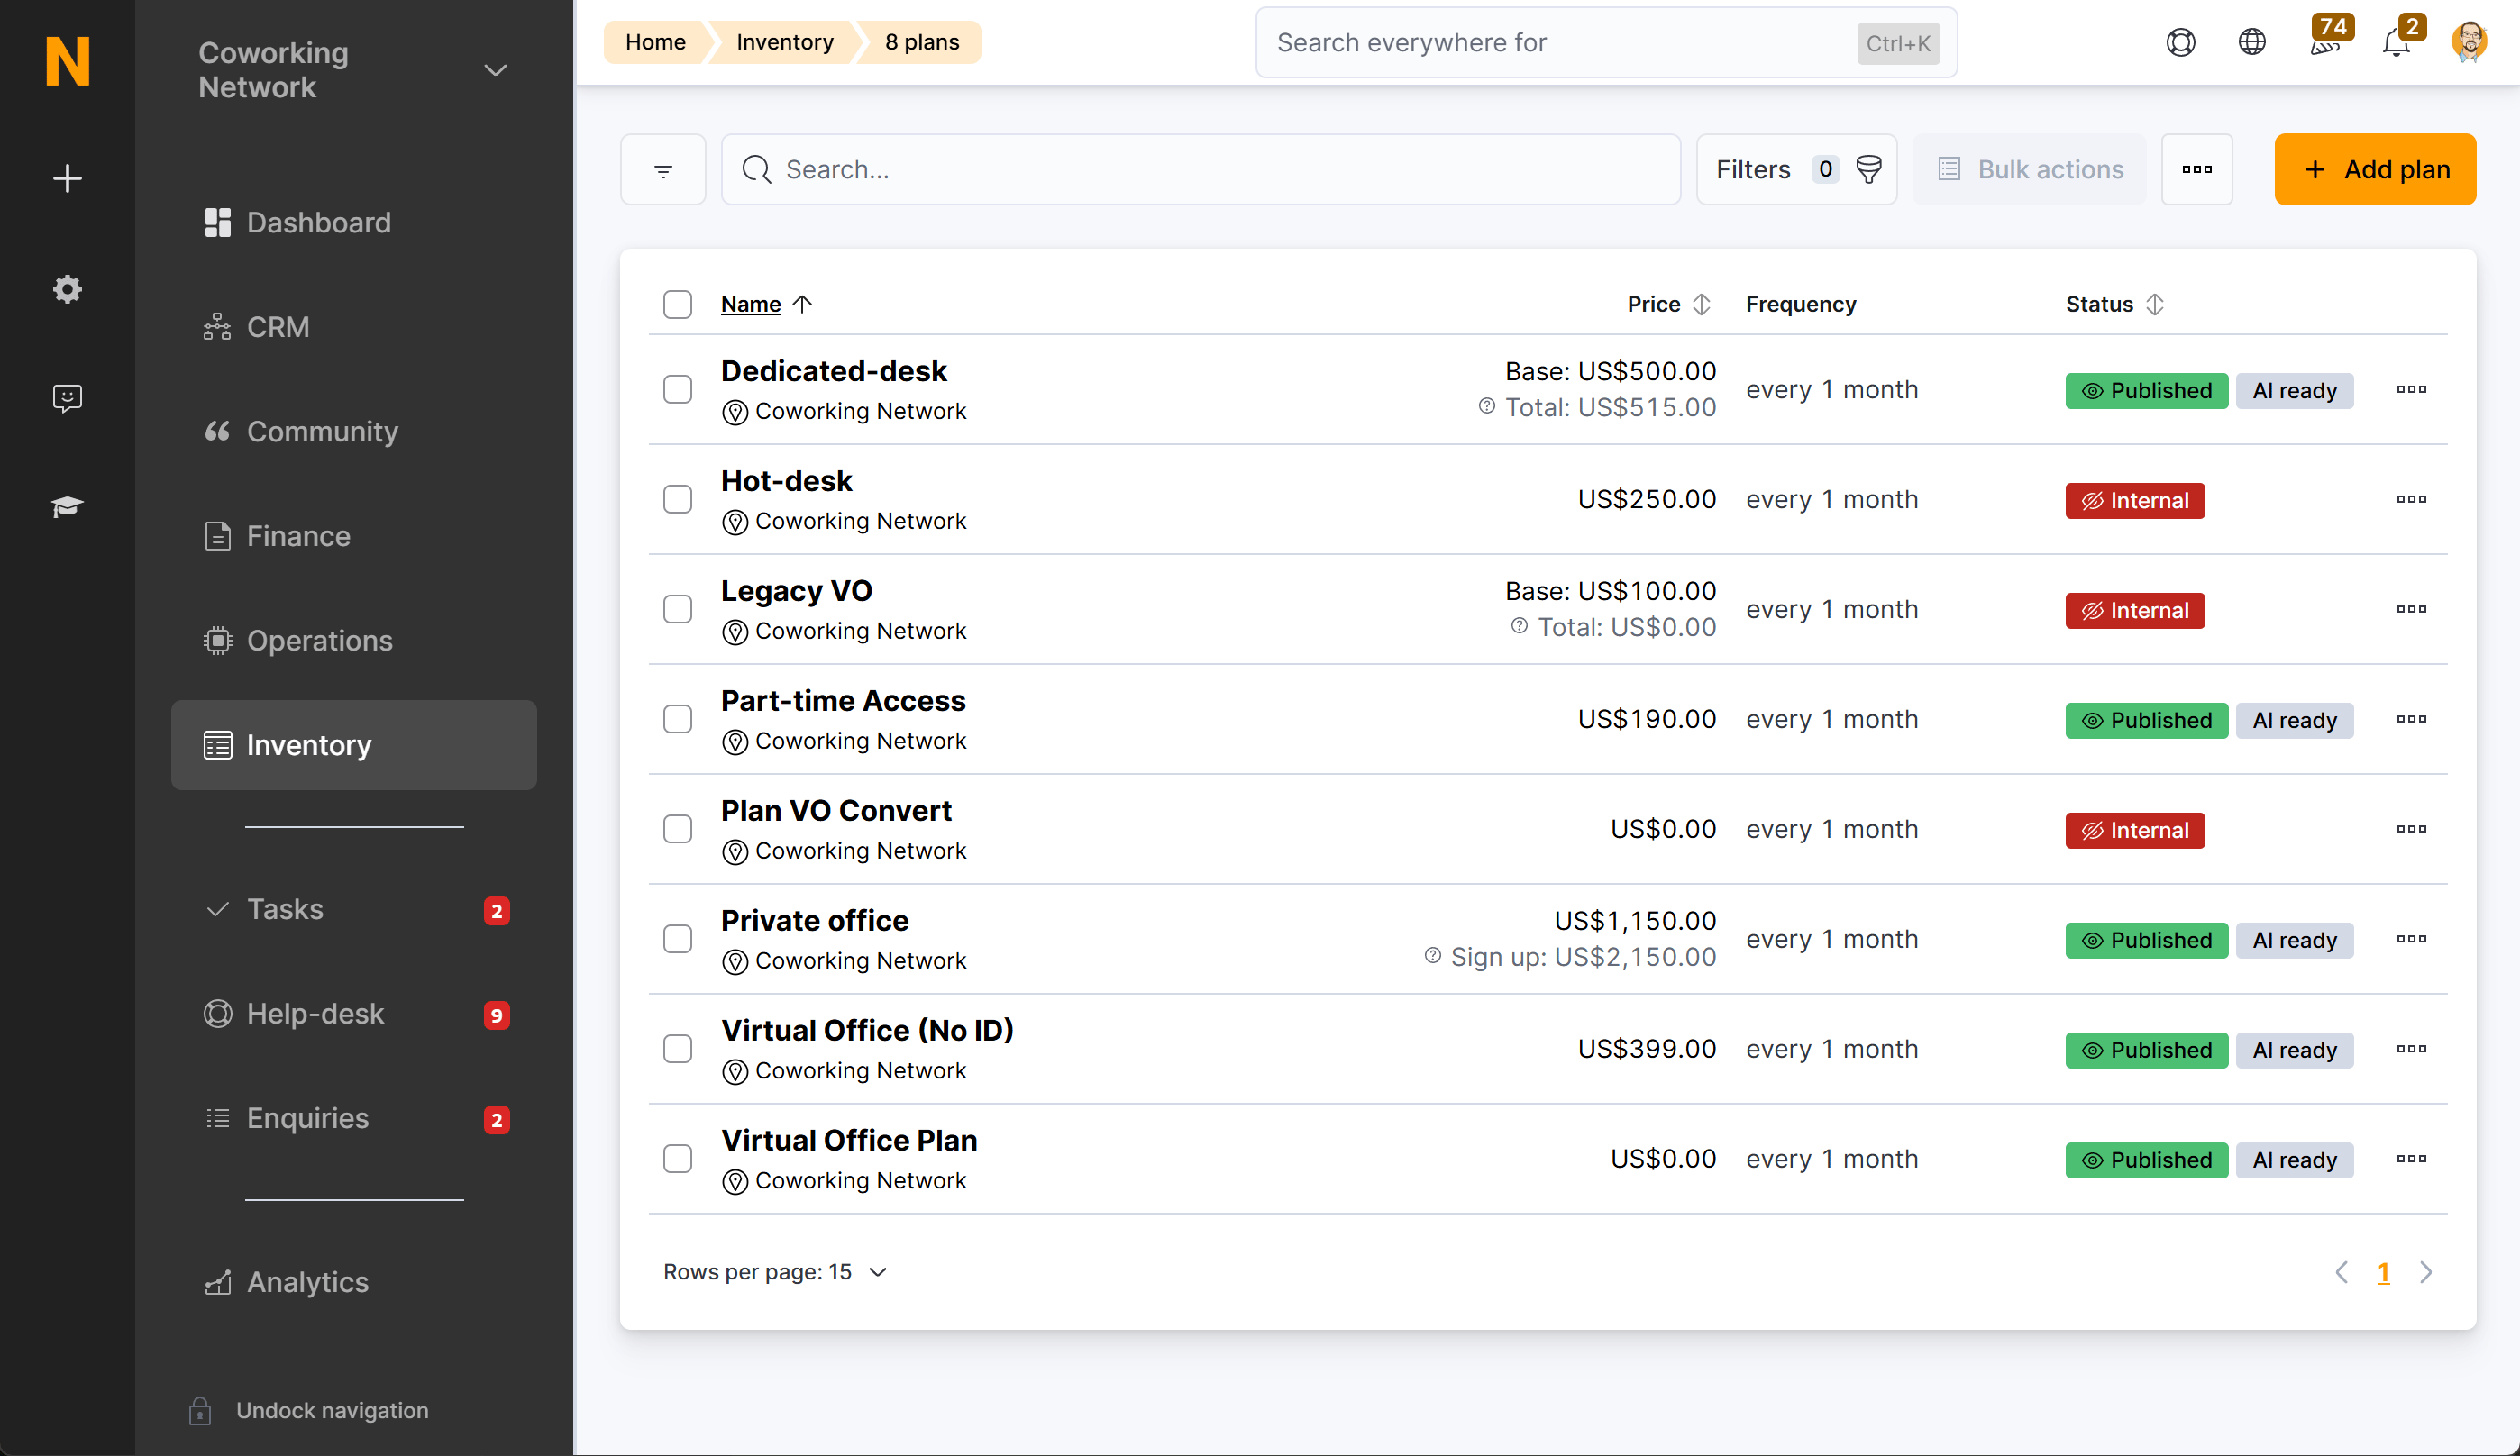This screenshot has height=1456, width=2520.
Task: Open the Hot-desk plan name
Action: [786, 480]
